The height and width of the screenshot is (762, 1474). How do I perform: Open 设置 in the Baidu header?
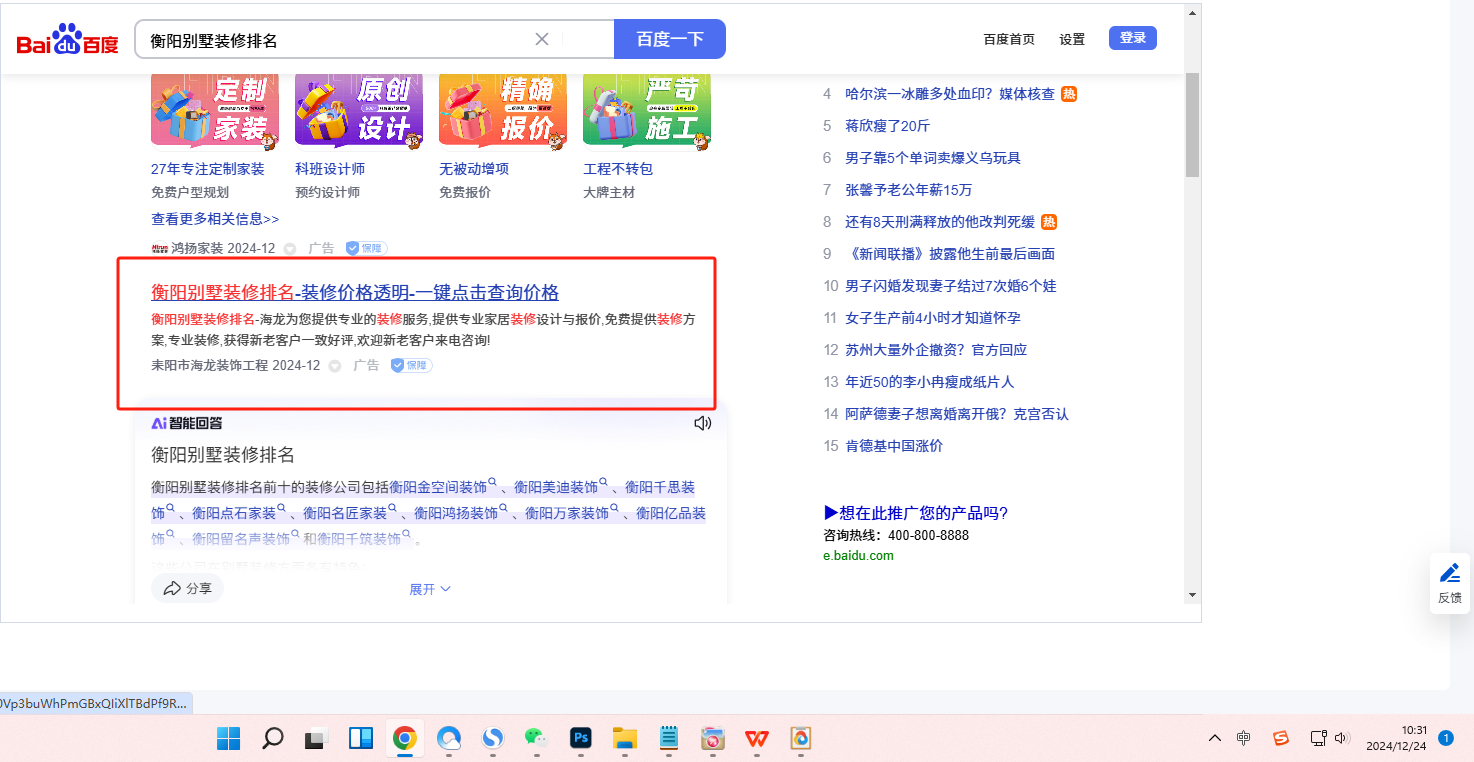click(x=1072, y=39)
